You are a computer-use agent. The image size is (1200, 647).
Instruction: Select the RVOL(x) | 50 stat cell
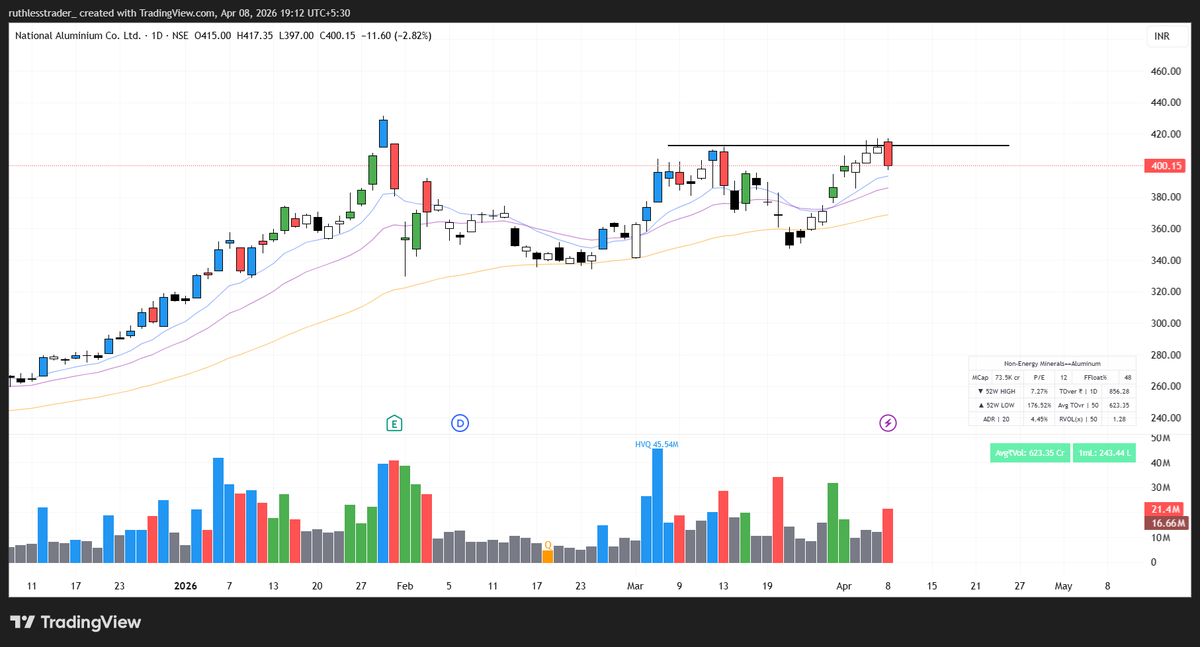[1078, 419]
